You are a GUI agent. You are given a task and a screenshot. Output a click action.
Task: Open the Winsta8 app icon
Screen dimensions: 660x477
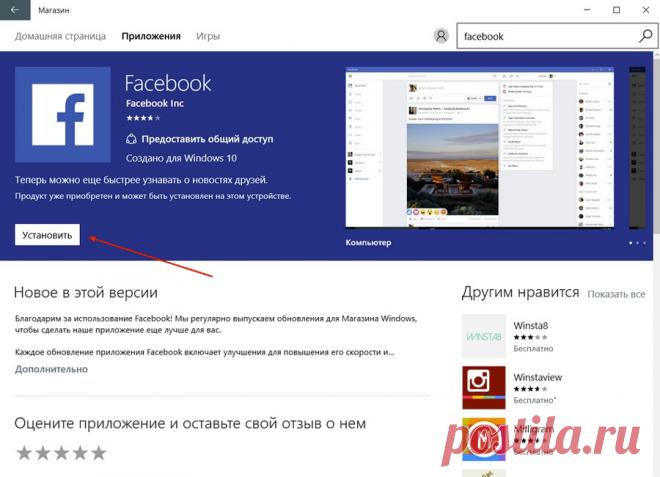483,337
